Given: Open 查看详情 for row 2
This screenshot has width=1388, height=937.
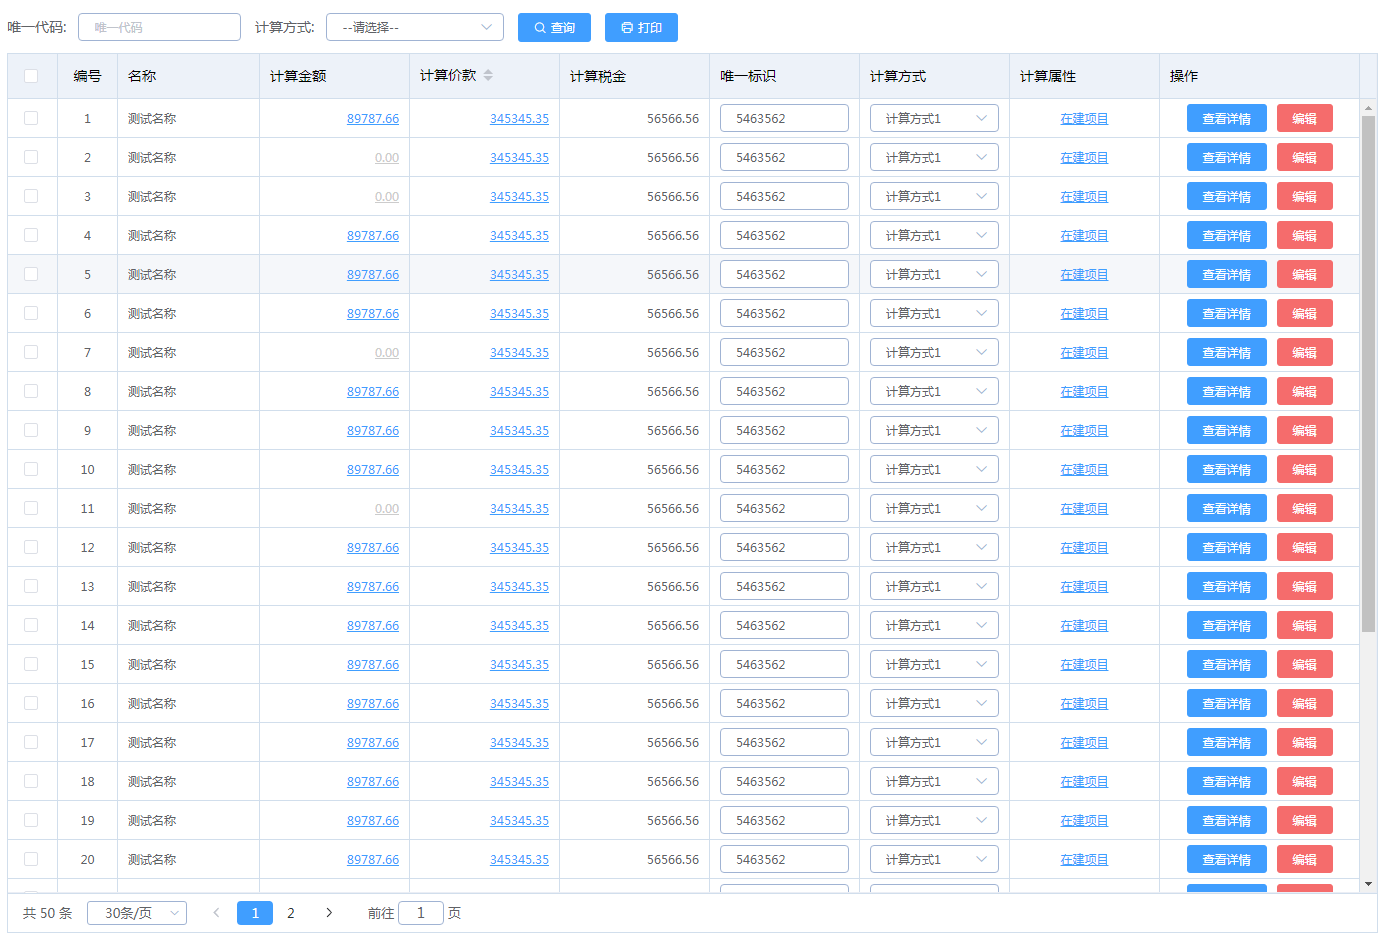Looking at the screenshot, I should 1227,157.
